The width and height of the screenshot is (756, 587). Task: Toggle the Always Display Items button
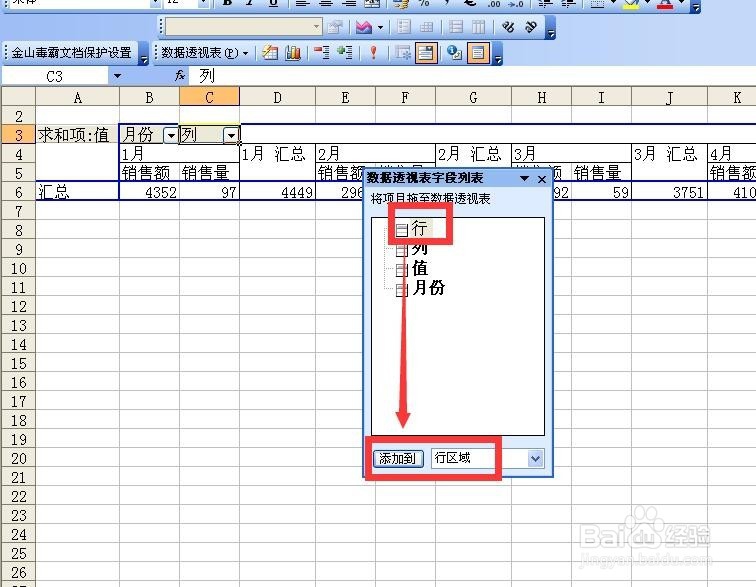click(425, 53)
